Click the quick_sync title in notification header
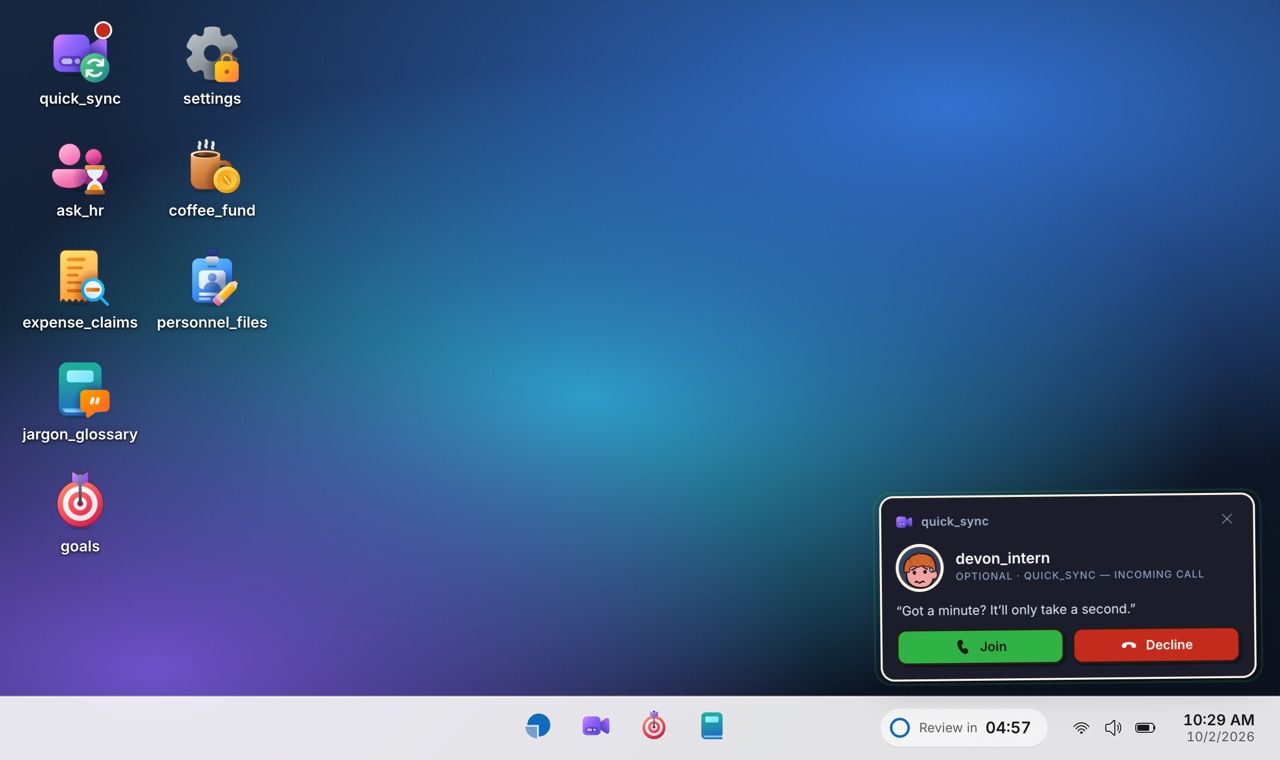1280x760 pixels. (955, 521)
